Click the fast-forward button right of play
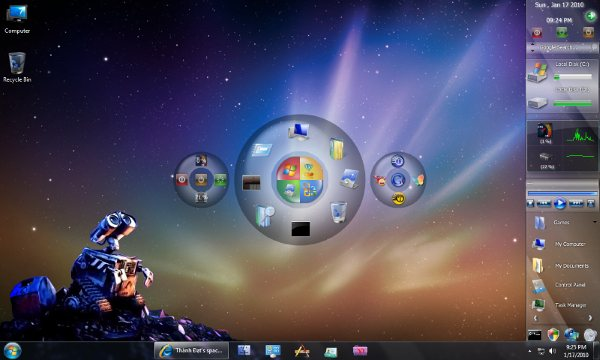Screen dimensions: 600x360 [576, 204]
